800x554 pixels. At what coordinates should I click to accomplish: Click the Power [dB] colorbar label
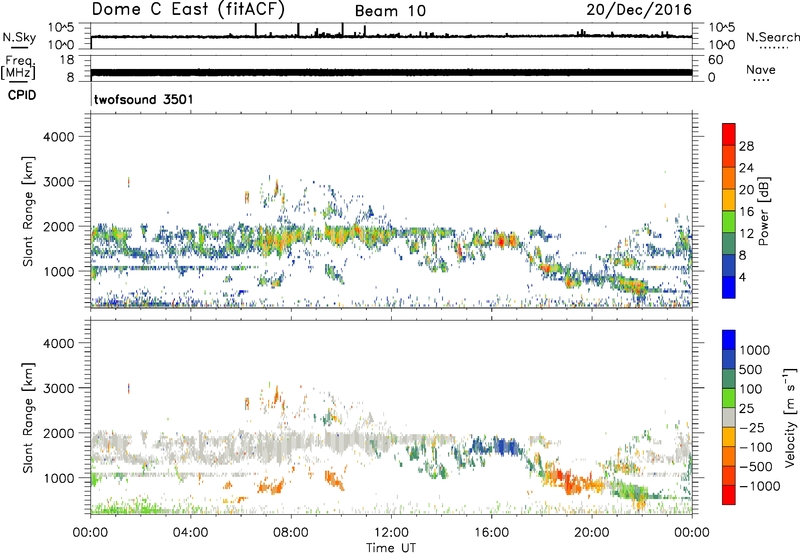(763, 211)
